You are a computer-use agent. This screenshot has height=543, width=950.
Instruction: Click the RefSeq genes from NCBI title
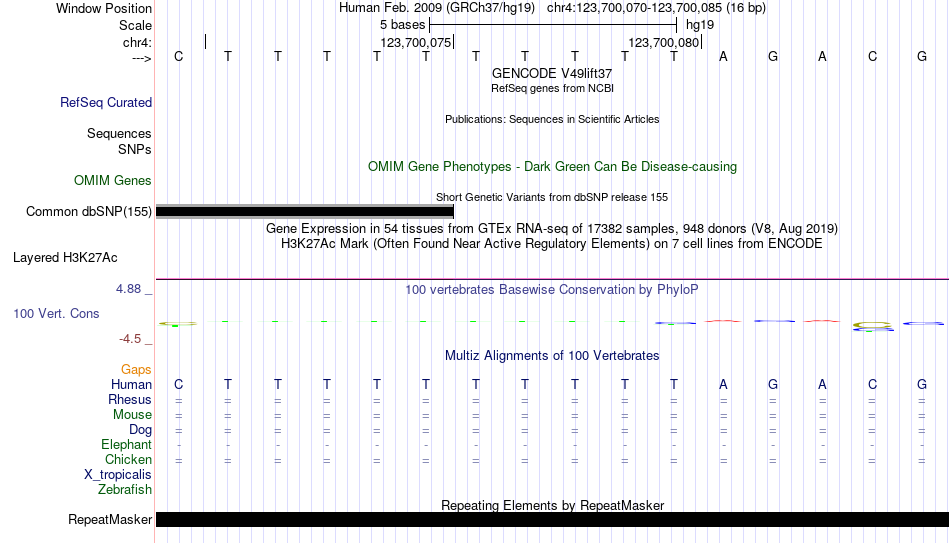[552, 88]
